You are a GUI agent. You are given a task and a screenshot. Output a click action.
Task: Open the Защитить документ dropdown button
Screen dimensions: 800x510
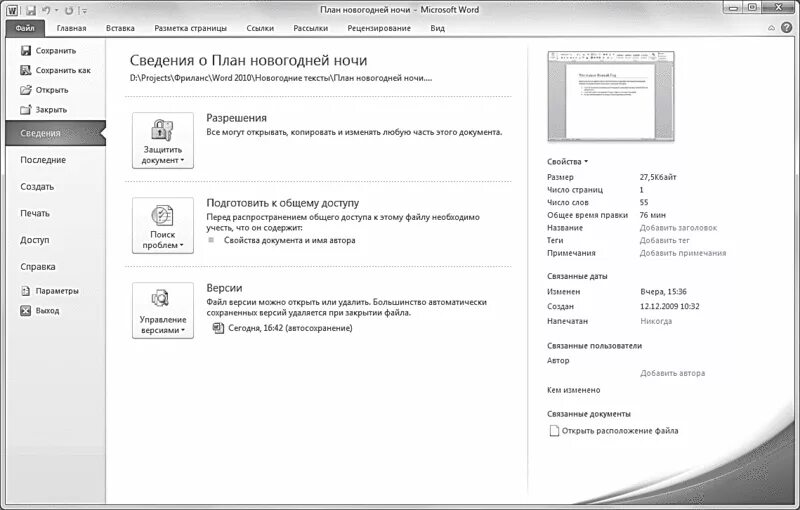click(x=163, y=140)
